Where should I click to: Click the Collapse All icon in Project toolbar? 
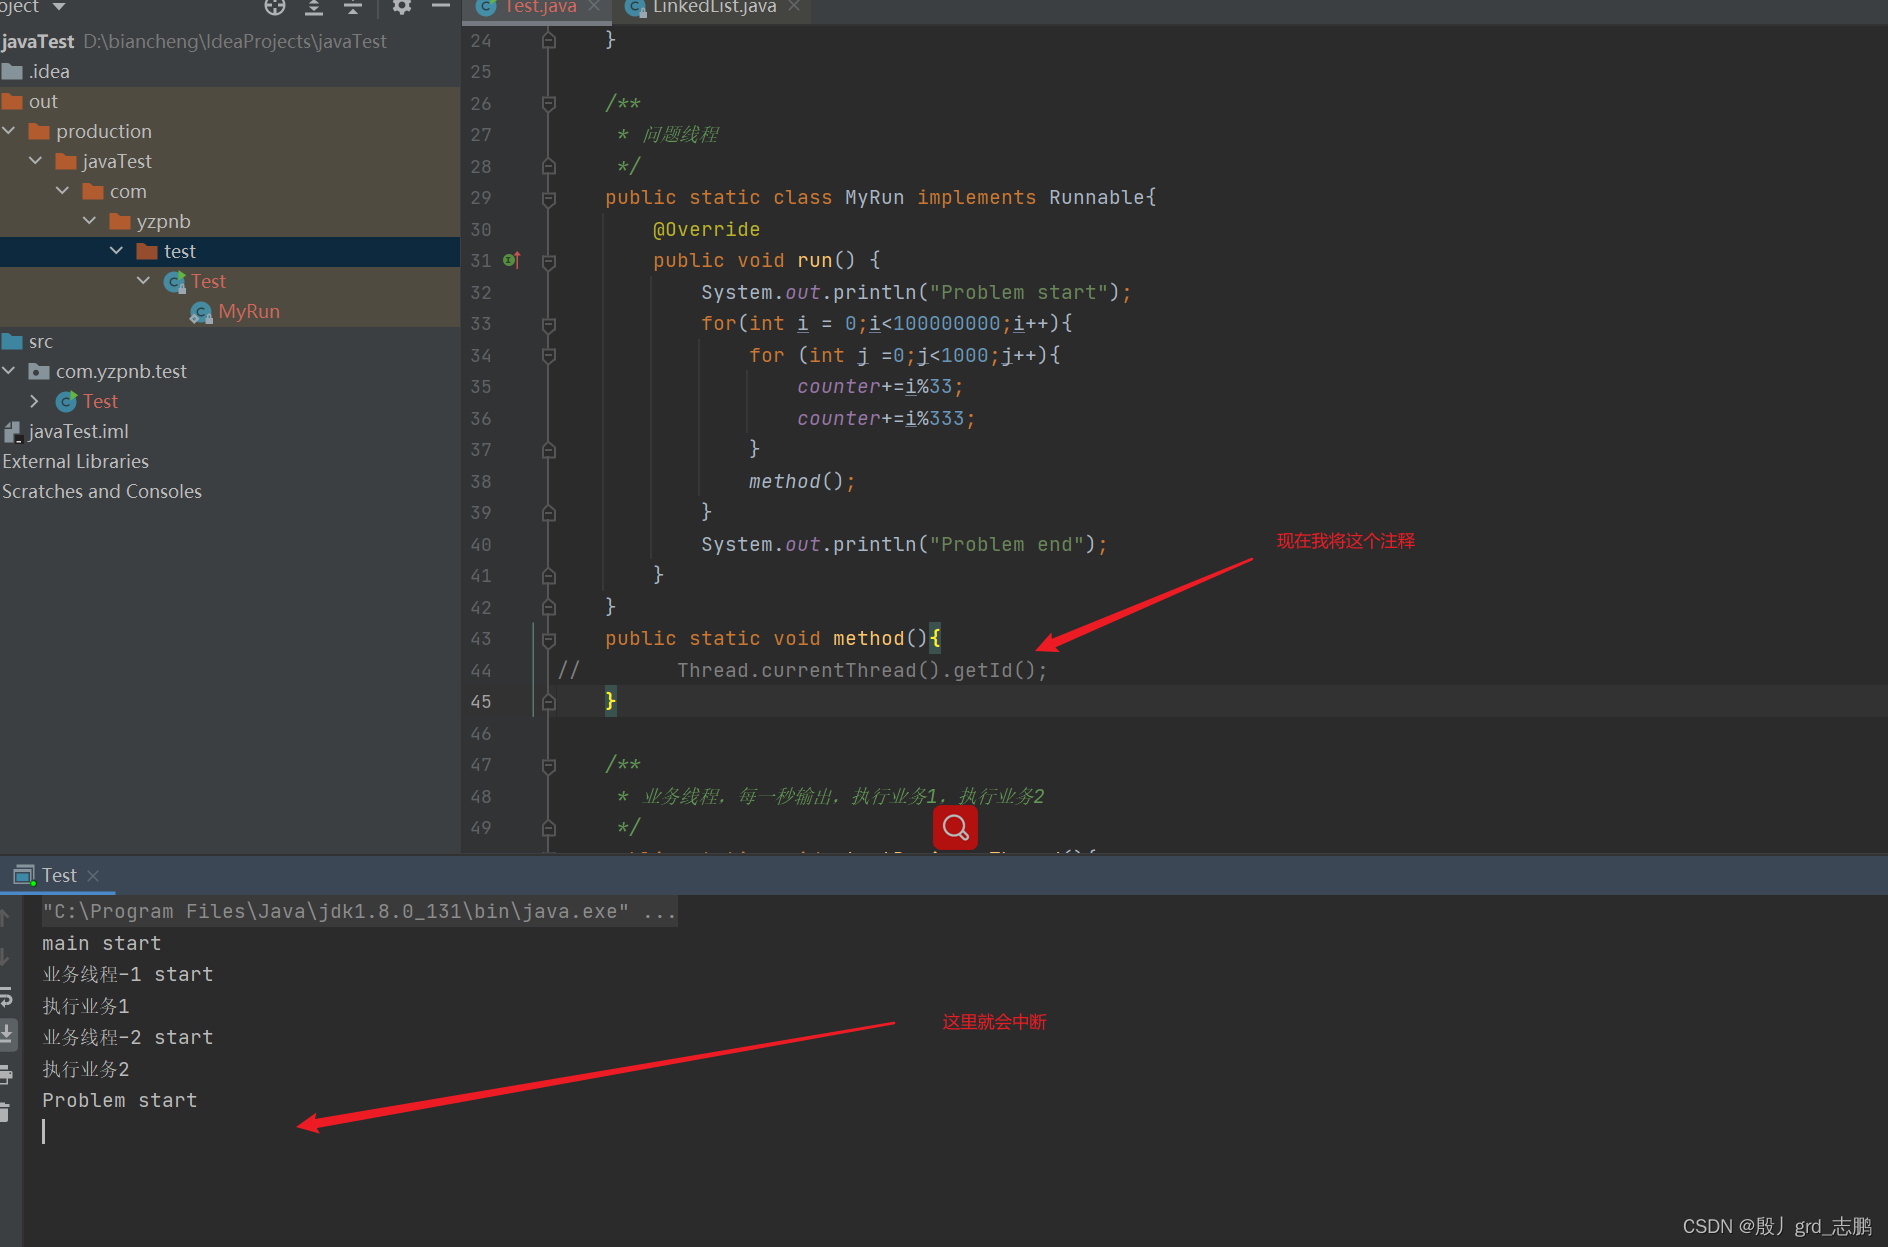[x=353, y=7]
